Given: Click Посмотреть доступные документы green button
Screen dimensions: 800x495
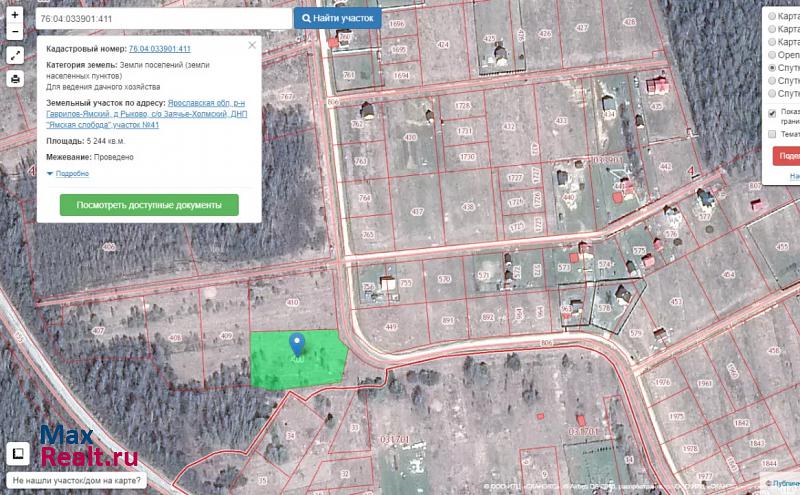Looking at the screenshot, I should point(149,205).
